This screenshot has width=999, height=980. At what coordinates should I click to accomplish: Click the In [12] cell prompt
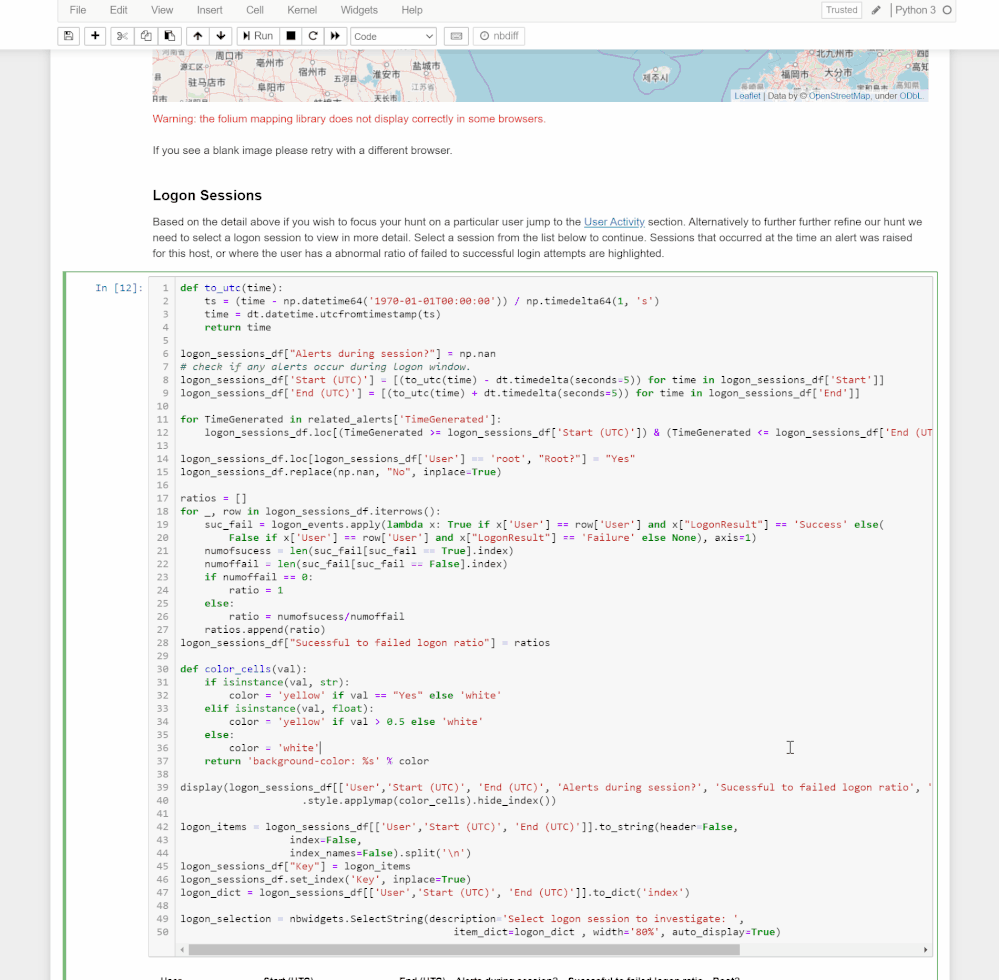119,288
